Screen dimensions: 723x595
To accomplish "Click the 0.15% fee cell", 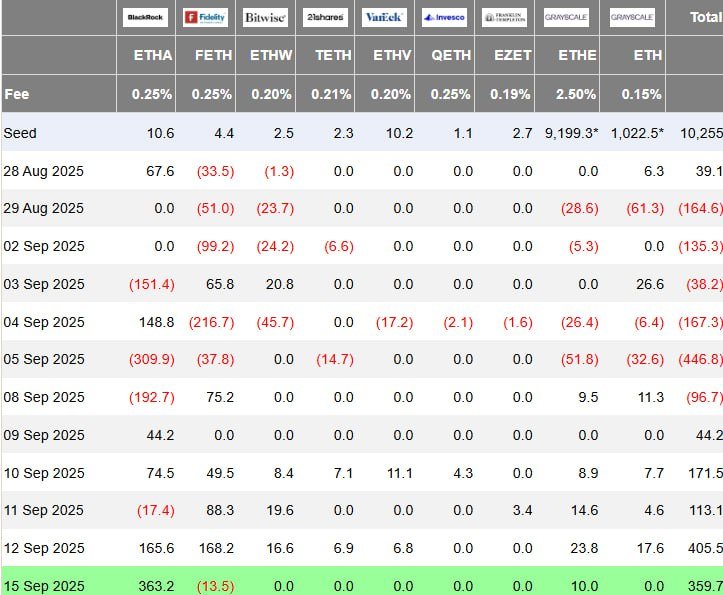I will click(641, 94).
